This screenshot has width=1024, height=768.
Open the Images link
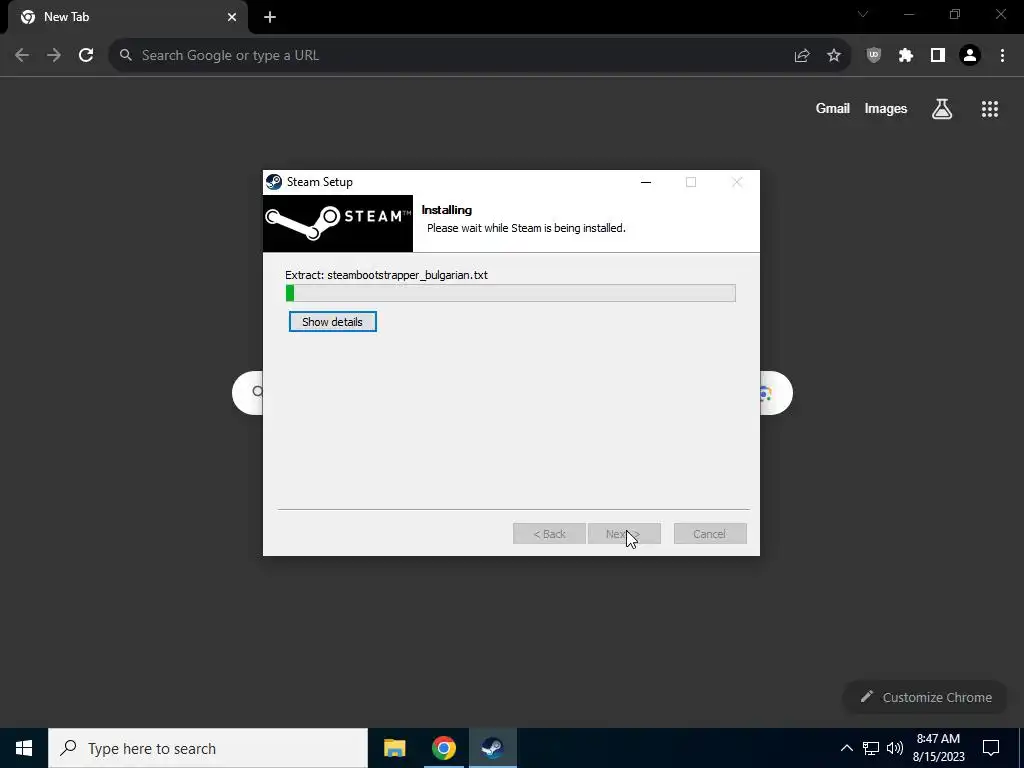pyautogui.click(x=886, y=108)
